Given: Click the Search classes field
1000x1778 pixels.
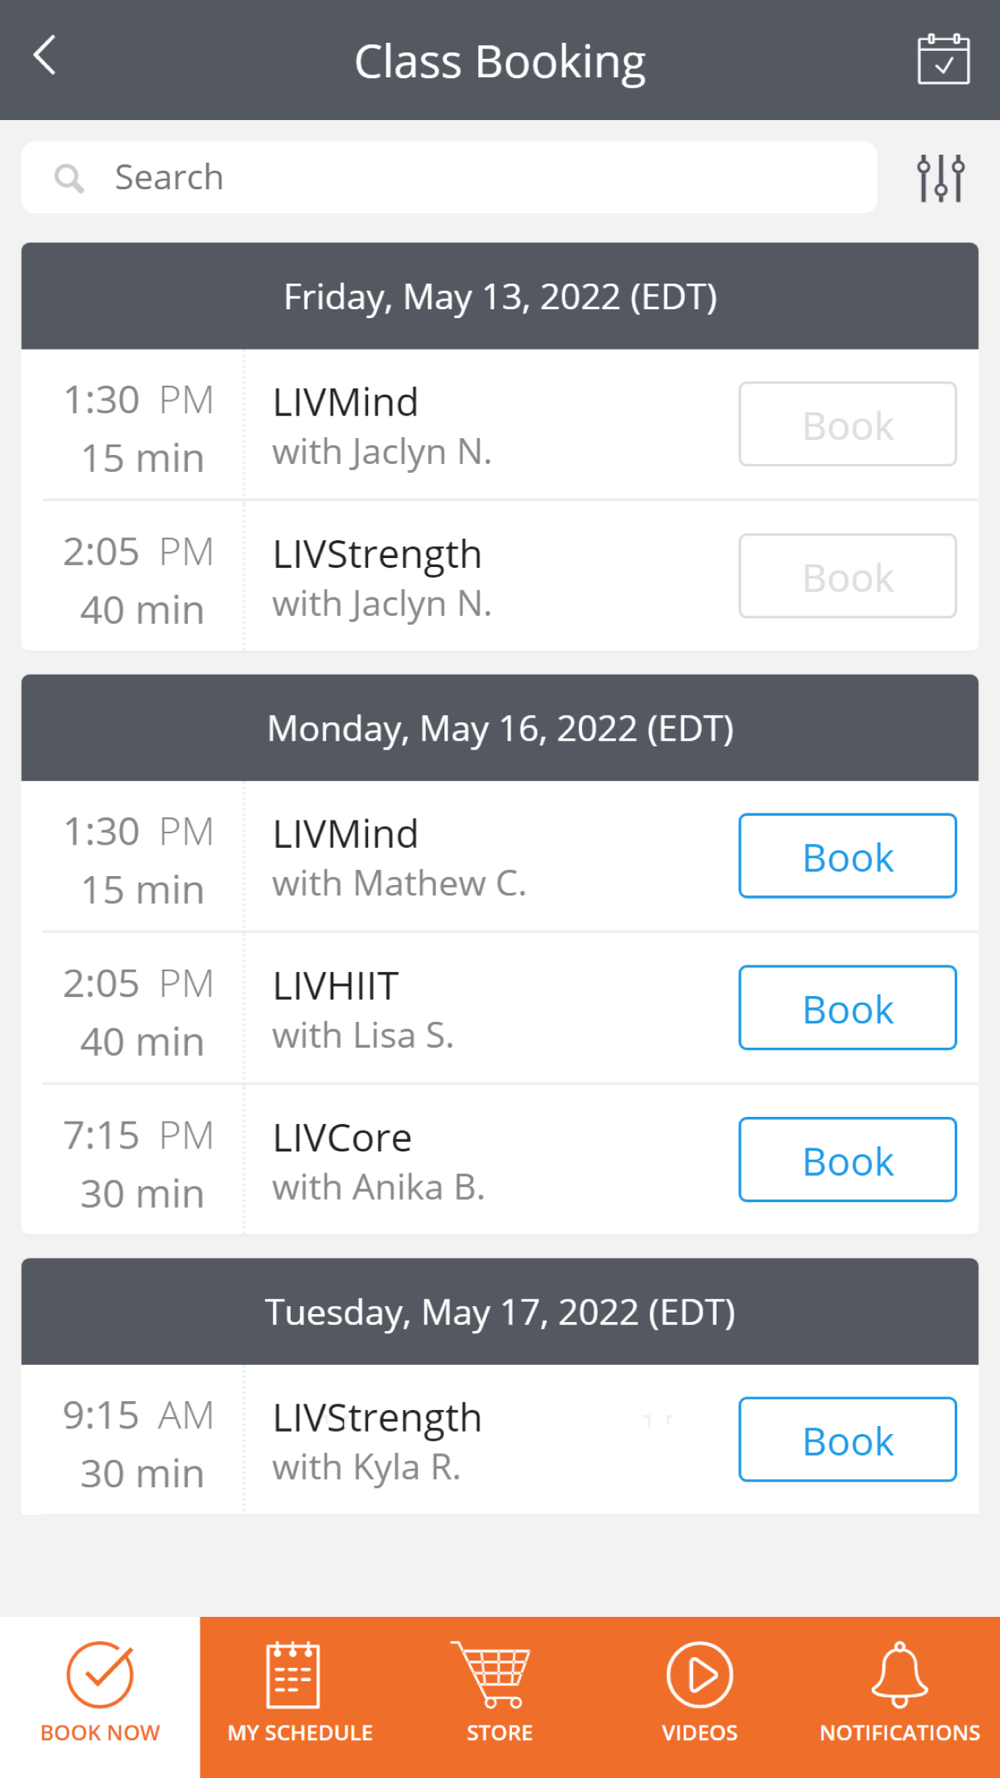Looking at the screenshot, I should 449,177.
